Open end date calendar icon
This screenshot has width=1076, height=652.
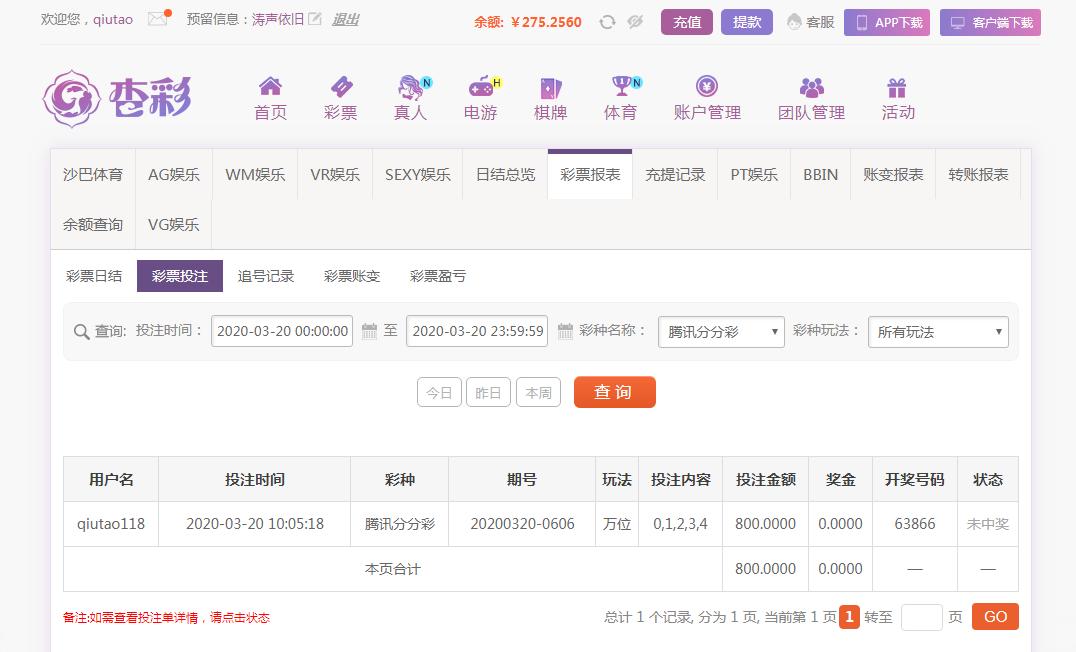tap(565, 331)
